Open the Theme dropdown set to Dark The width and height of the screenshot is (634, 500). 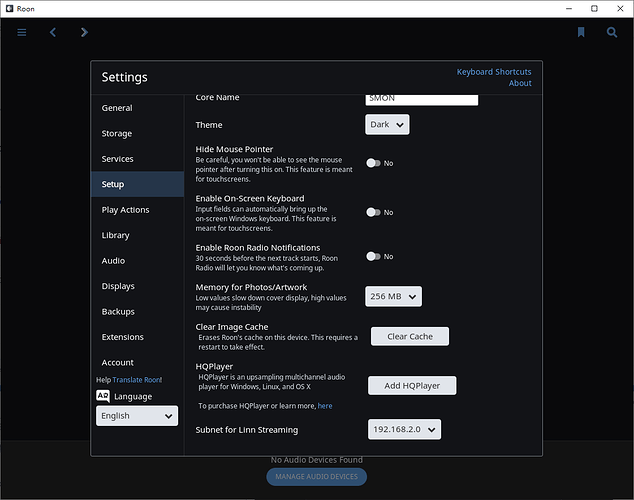click(x=387, y=124)
